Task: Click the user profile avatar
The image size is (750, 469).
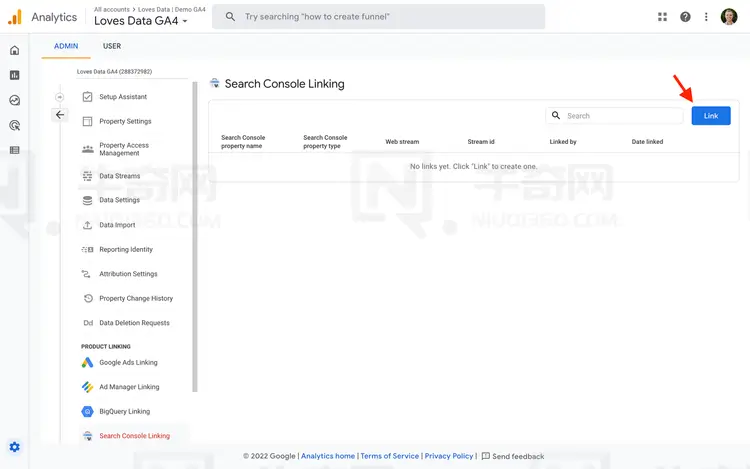Action: point(729,17)
